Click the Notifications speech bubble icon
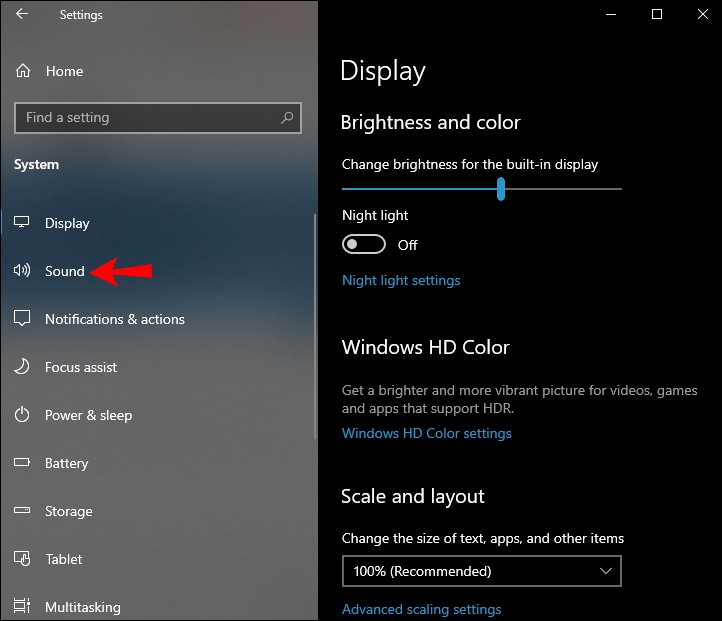The image size is (722, 621). pos(22,318)
